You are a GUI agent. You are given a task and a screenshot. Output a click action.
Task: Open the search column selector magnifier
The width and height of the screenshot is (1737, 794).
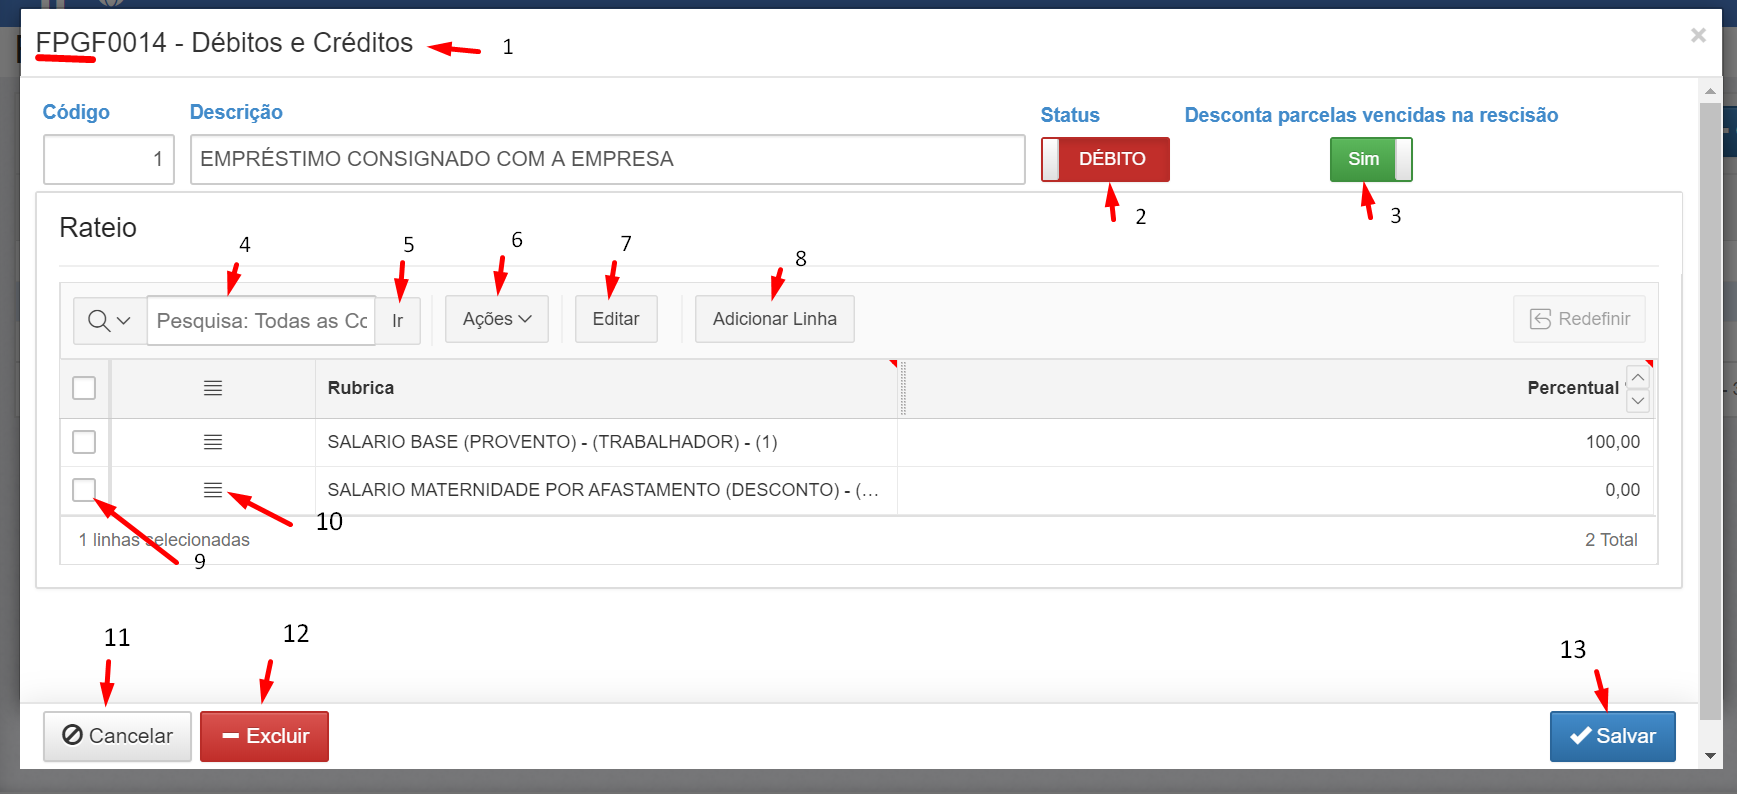tap(109, 321)
